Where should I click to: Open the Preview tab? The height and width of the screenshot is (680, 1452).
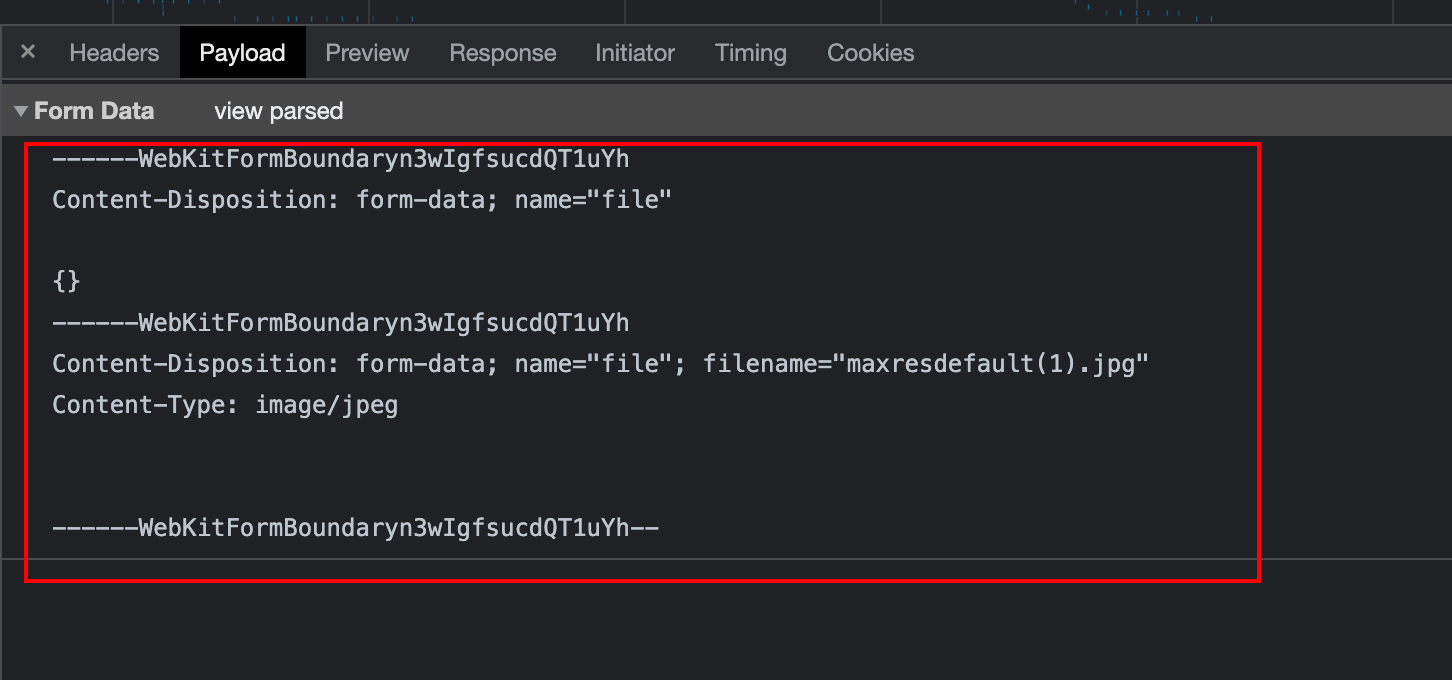[x=367, y=53]
